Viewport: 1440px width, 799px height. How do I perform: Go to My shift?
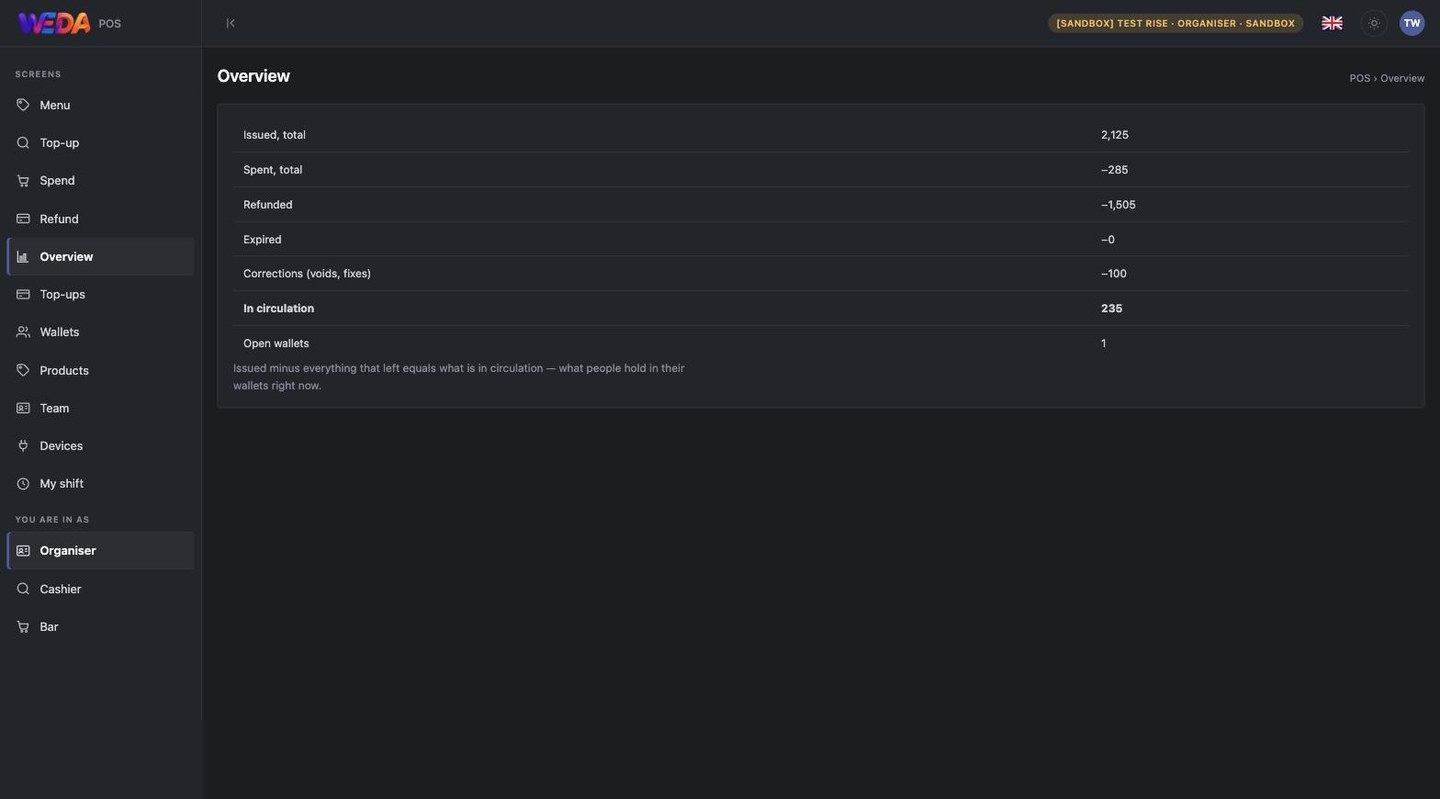click(x=100, y=484)
